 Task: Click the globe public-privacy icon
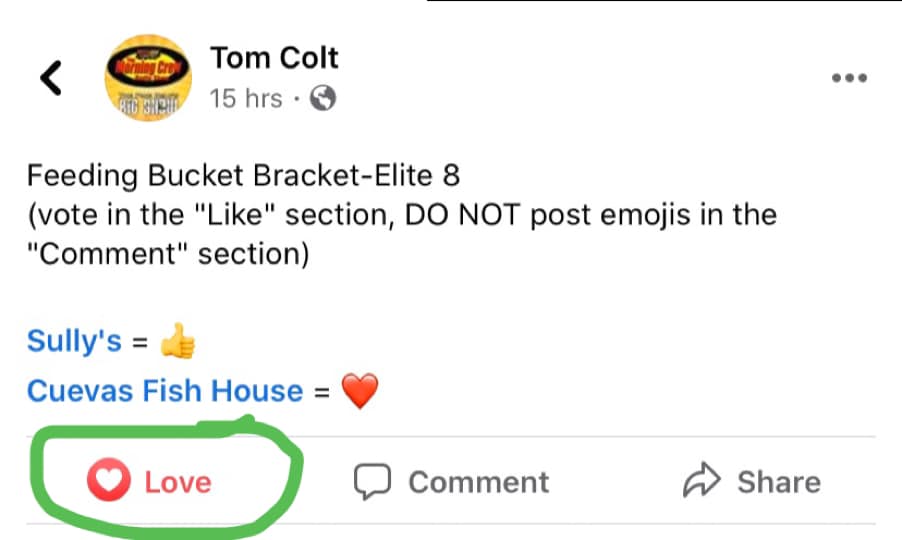[322, 98]
